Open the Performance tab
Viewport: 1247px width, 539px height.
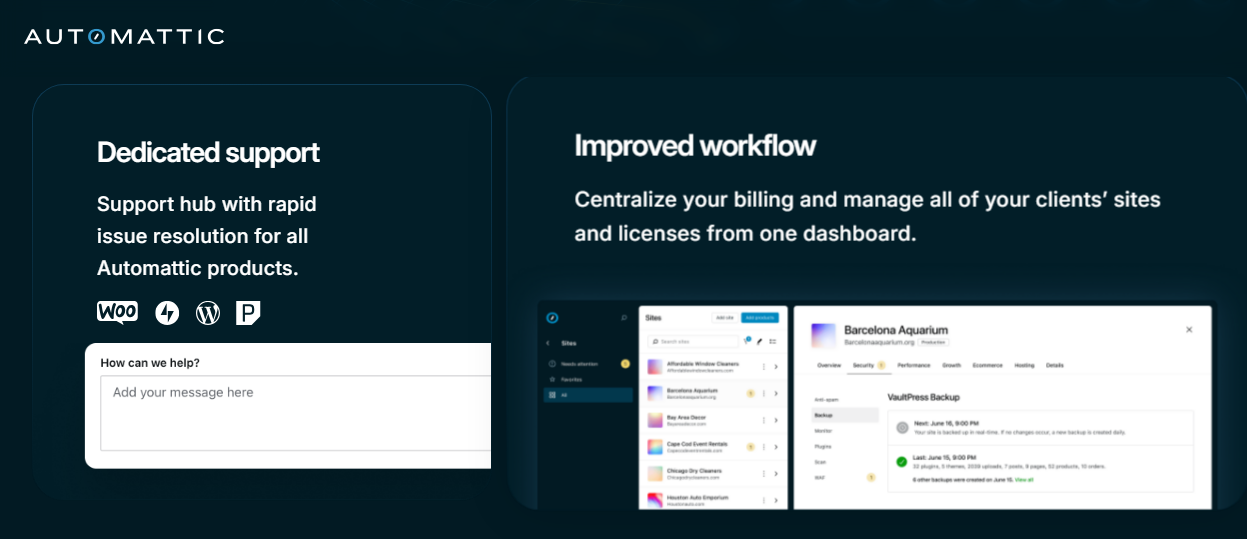(x=913, y=365)
